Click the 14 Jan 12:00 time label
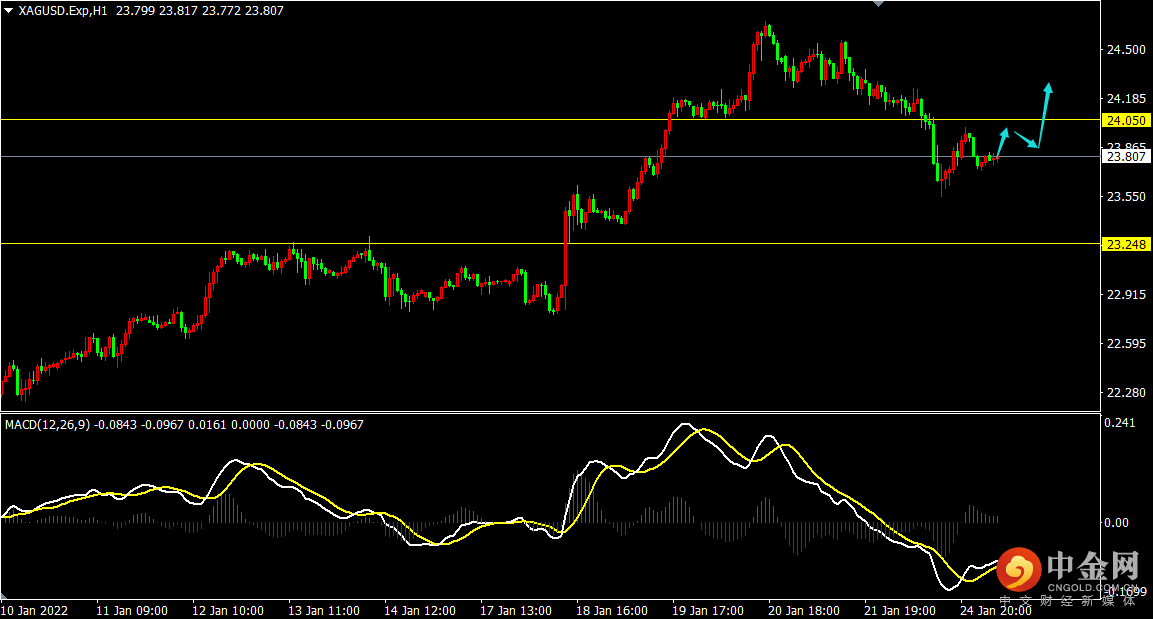The image size is (1153, 619). 420,611
